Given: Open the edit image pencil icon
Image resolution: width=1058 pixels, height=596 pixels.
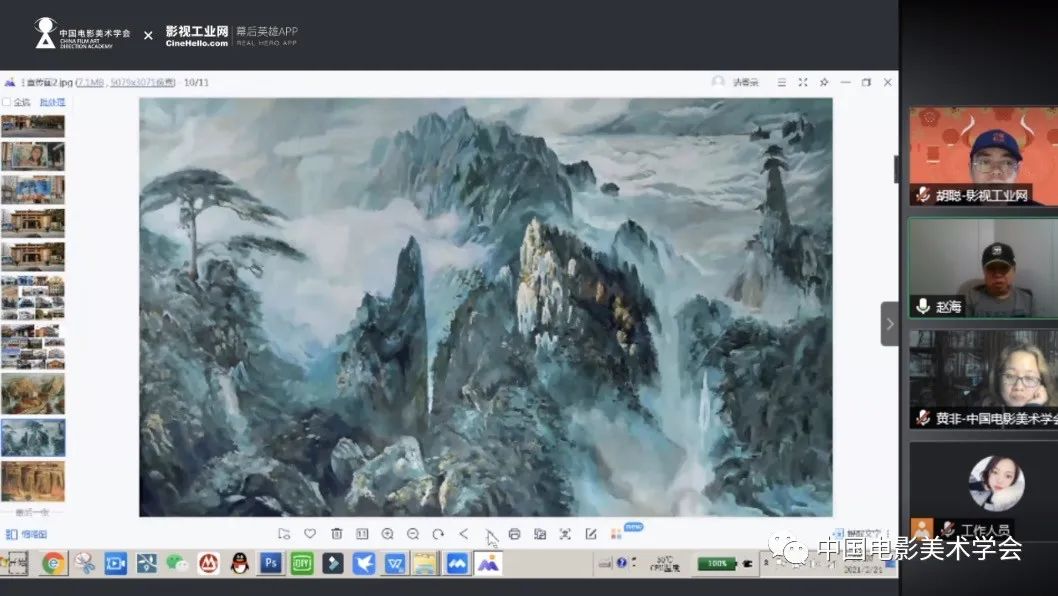Looking at the screenshot, I should [x=591, y=534].
